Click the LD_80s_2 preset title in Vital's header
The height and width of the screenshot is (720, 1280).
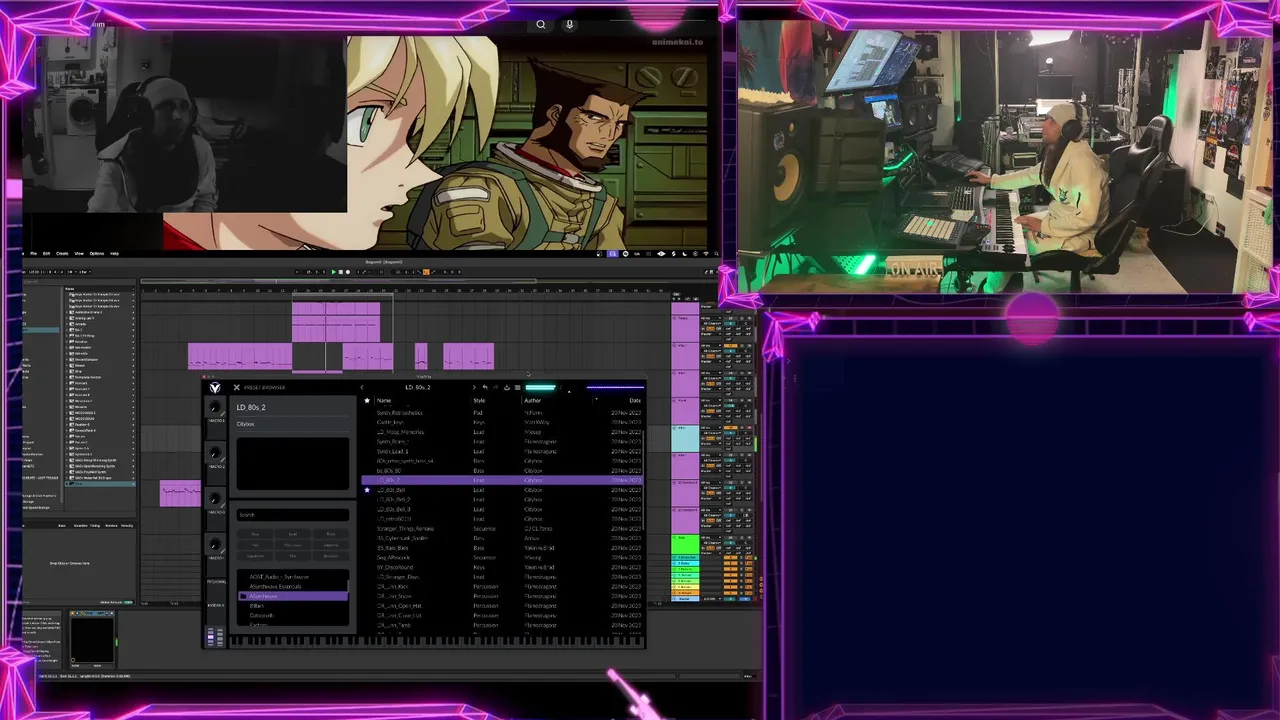[418, 387]
